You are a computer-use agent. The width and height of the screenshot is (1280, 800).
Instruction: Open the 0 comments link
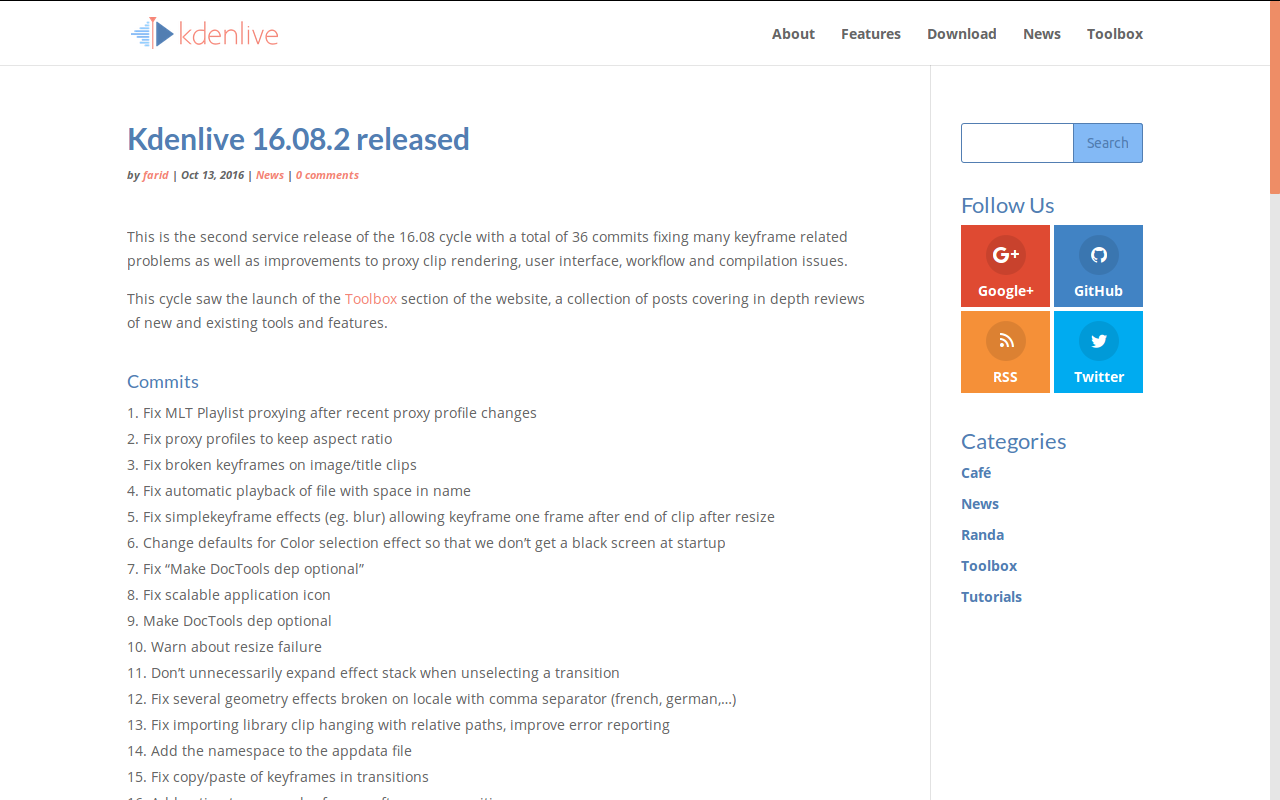(327, 175)
